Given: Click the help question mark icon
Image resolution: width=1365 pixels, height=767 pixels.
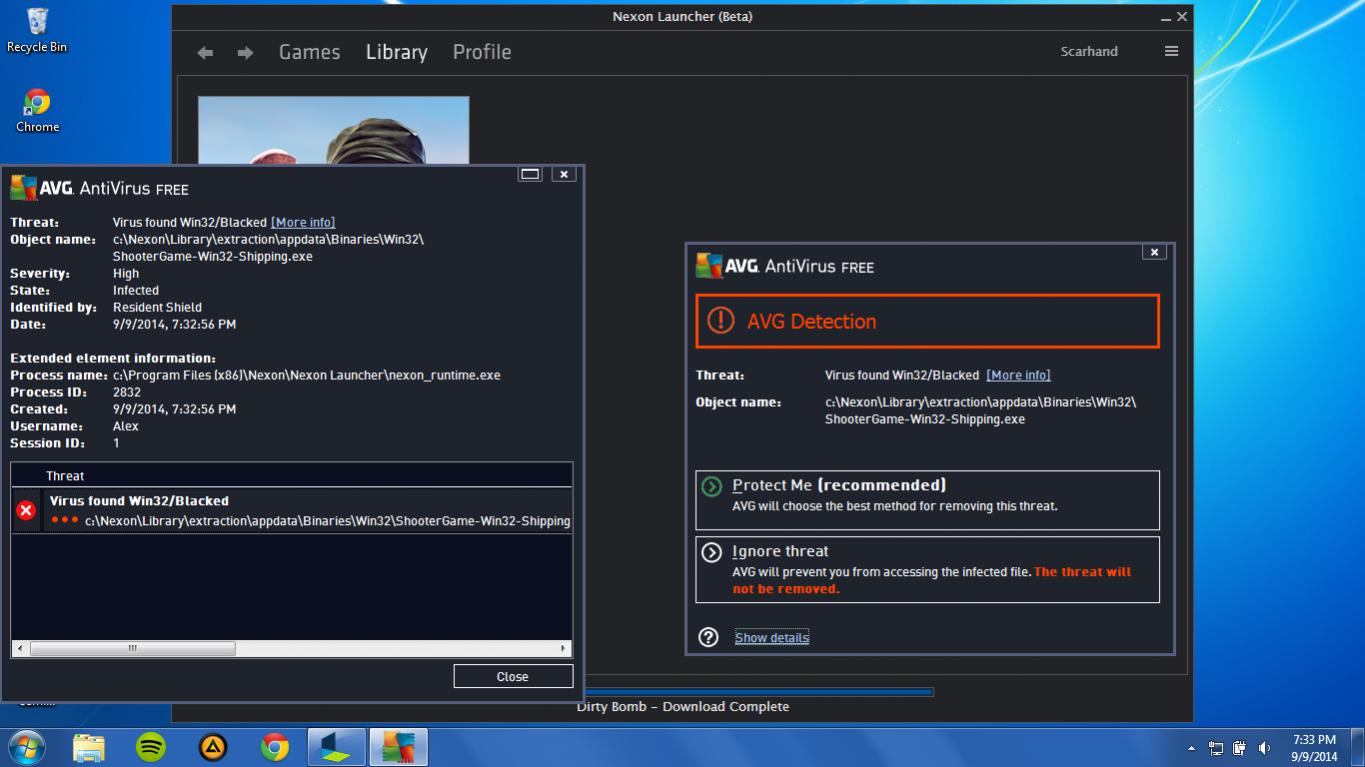Looking at the screenshot, I should pos(709,637).
